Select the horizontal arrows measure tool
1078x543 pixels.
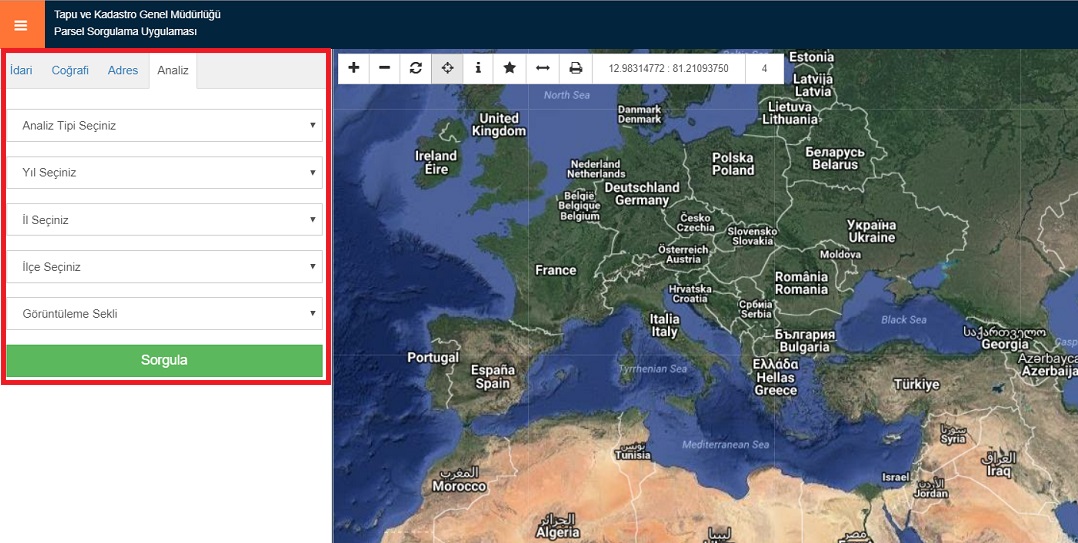click(x=542, y=68)
